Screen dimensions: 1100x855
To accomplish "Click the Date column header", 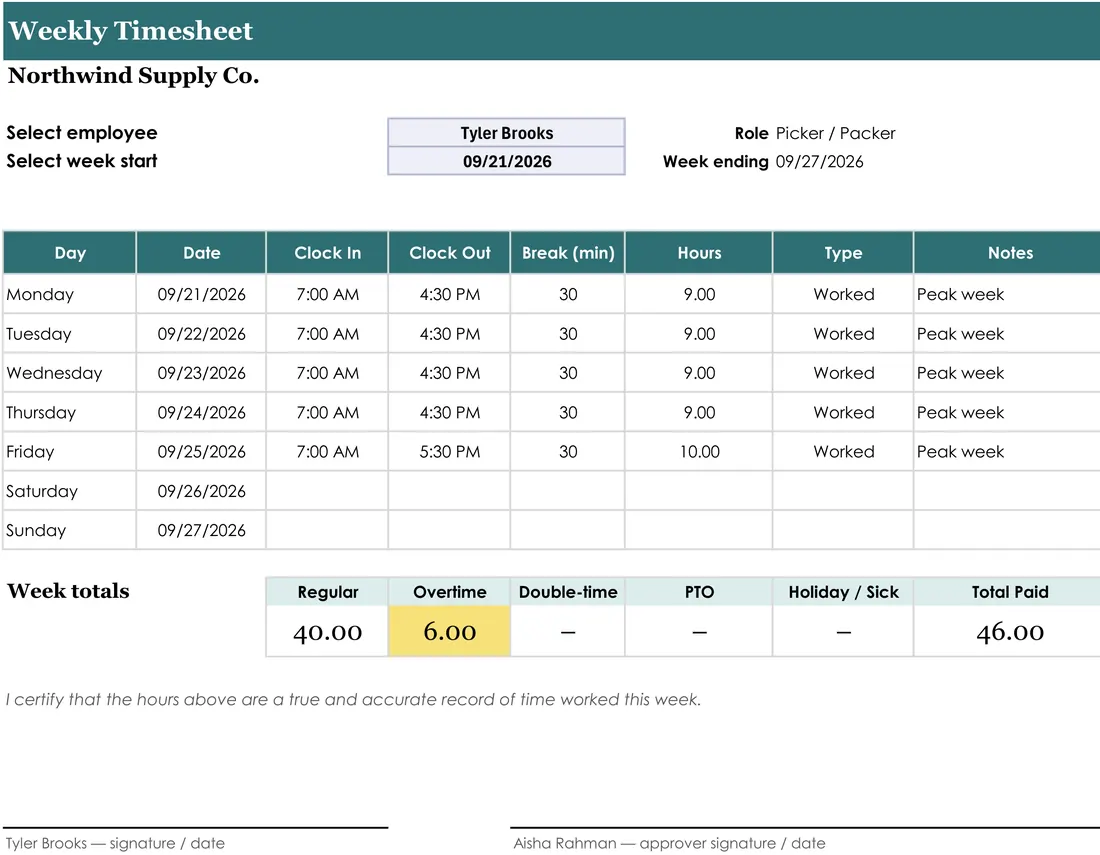I will pos(201,253).
